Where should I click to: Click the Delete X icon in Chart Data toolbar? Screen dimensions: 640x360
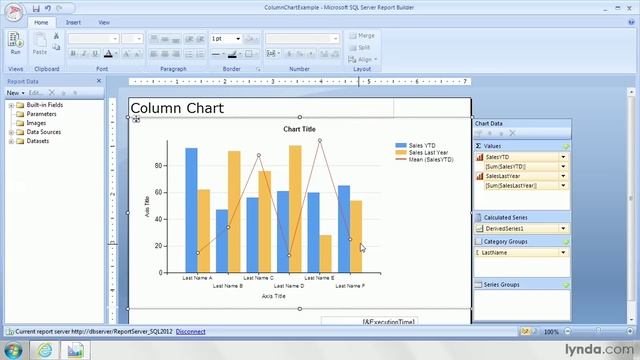(x=512, y=133)
